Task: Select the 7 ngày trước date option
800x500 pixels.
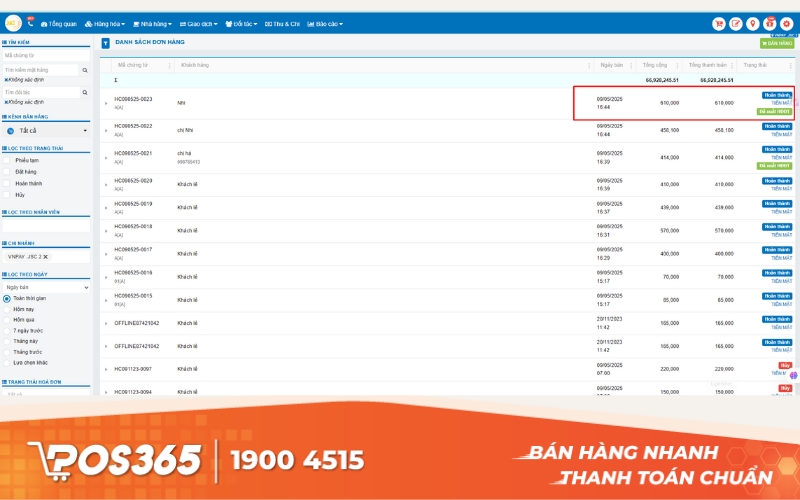Action: point(7,331)
